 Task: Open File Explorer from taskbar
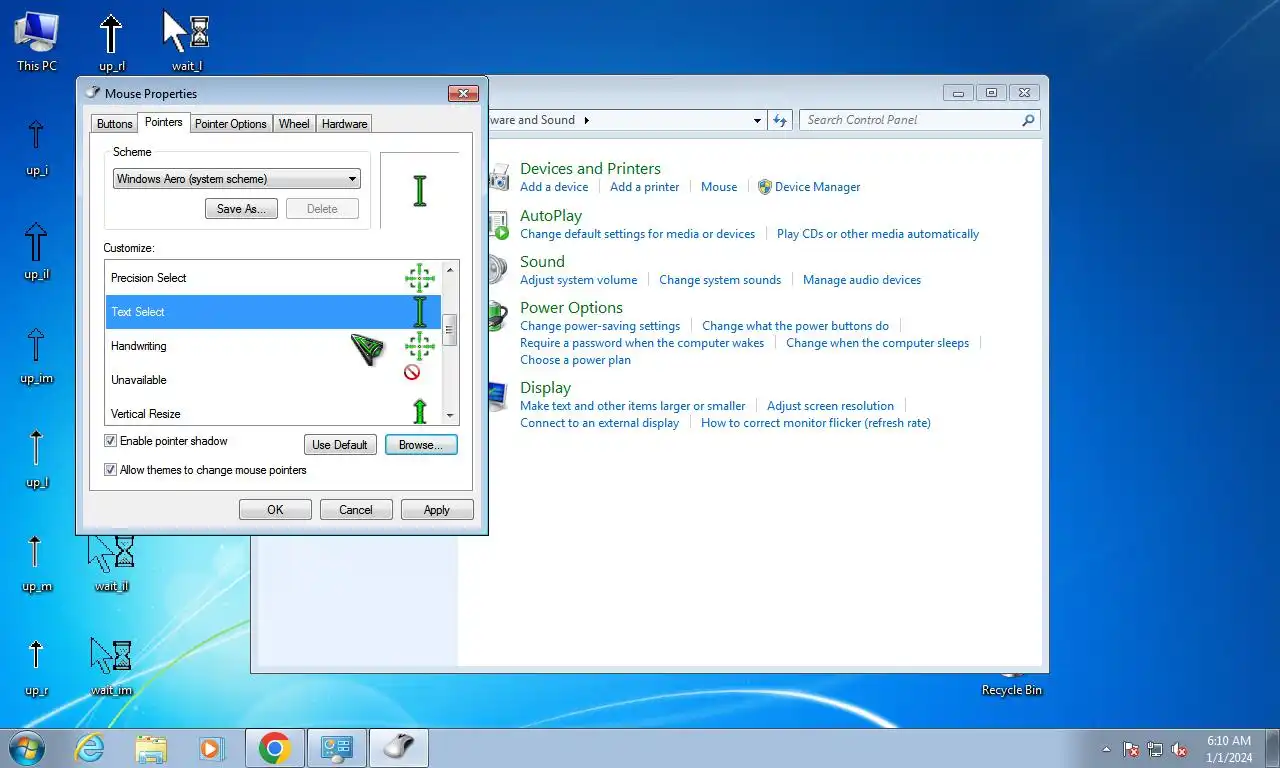[151, 748]
